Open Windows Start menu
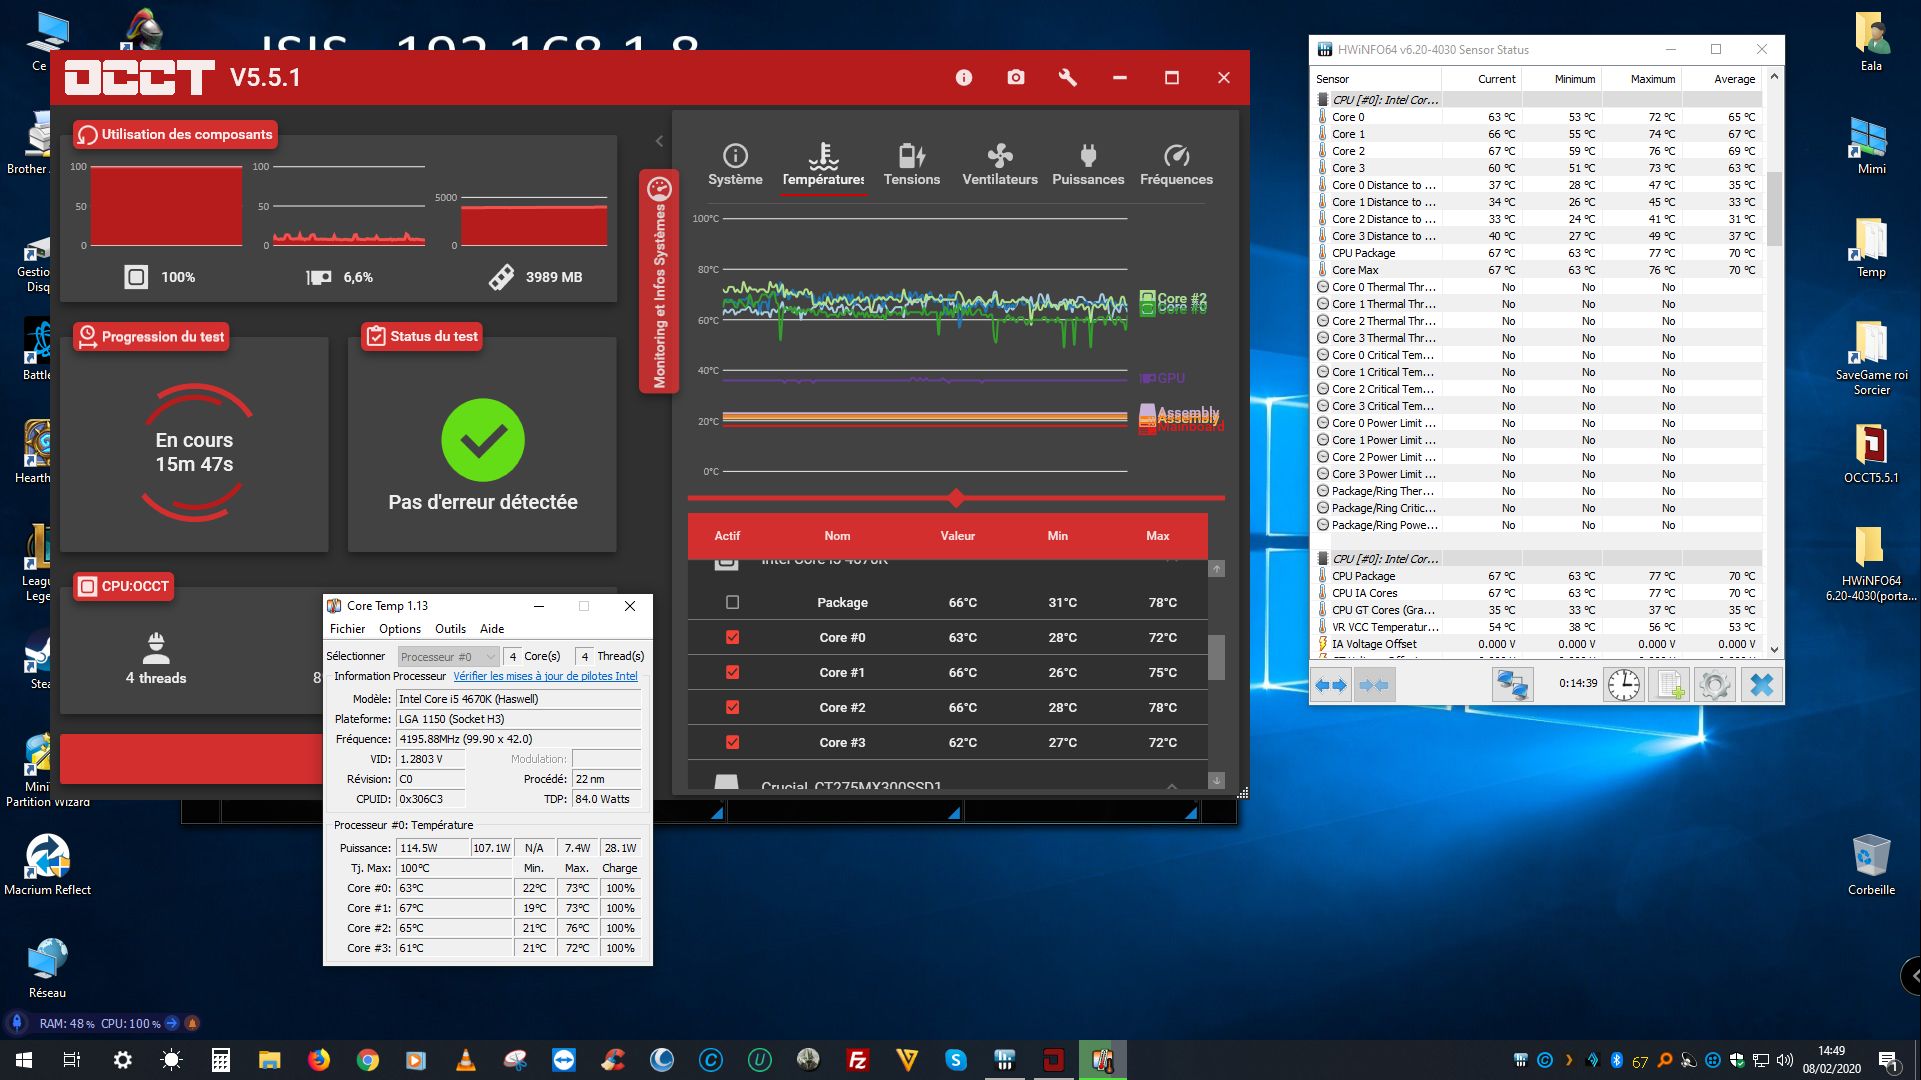The height and width of the screenshot is (1080, 1921). [x=24, y=1060]
